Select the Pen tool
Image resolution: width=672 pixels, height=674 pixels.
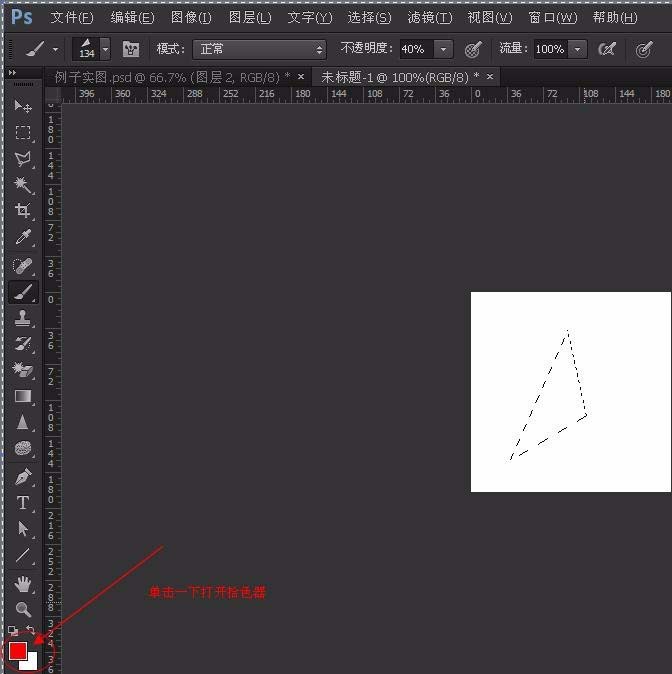[22, 476]
